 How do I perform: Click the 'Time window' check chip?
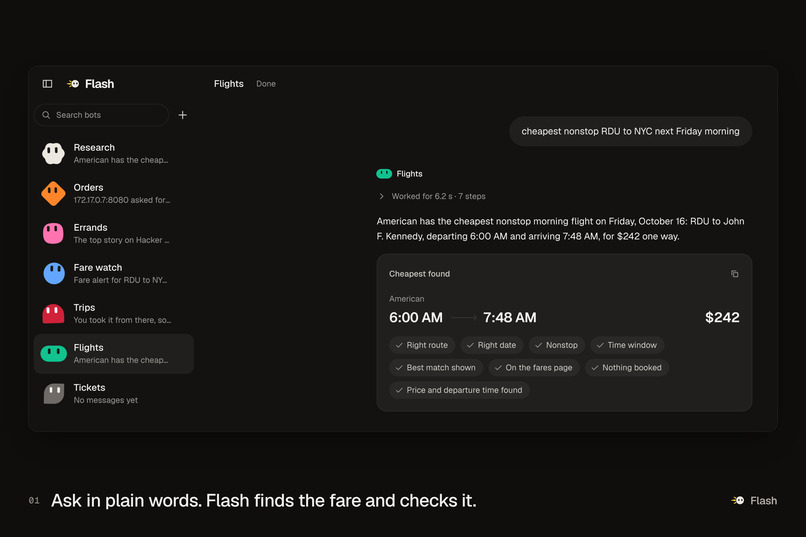pyautogui.click(x=627, y=345)
